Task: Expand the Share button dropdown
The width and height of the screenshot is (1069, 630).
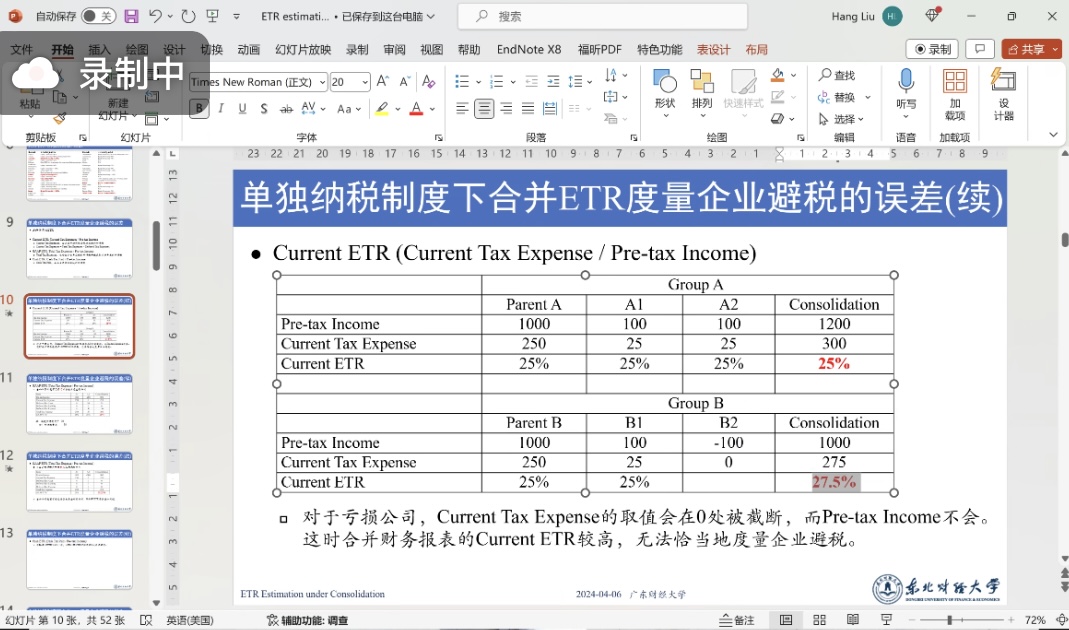Action: tap(1054, 49)
